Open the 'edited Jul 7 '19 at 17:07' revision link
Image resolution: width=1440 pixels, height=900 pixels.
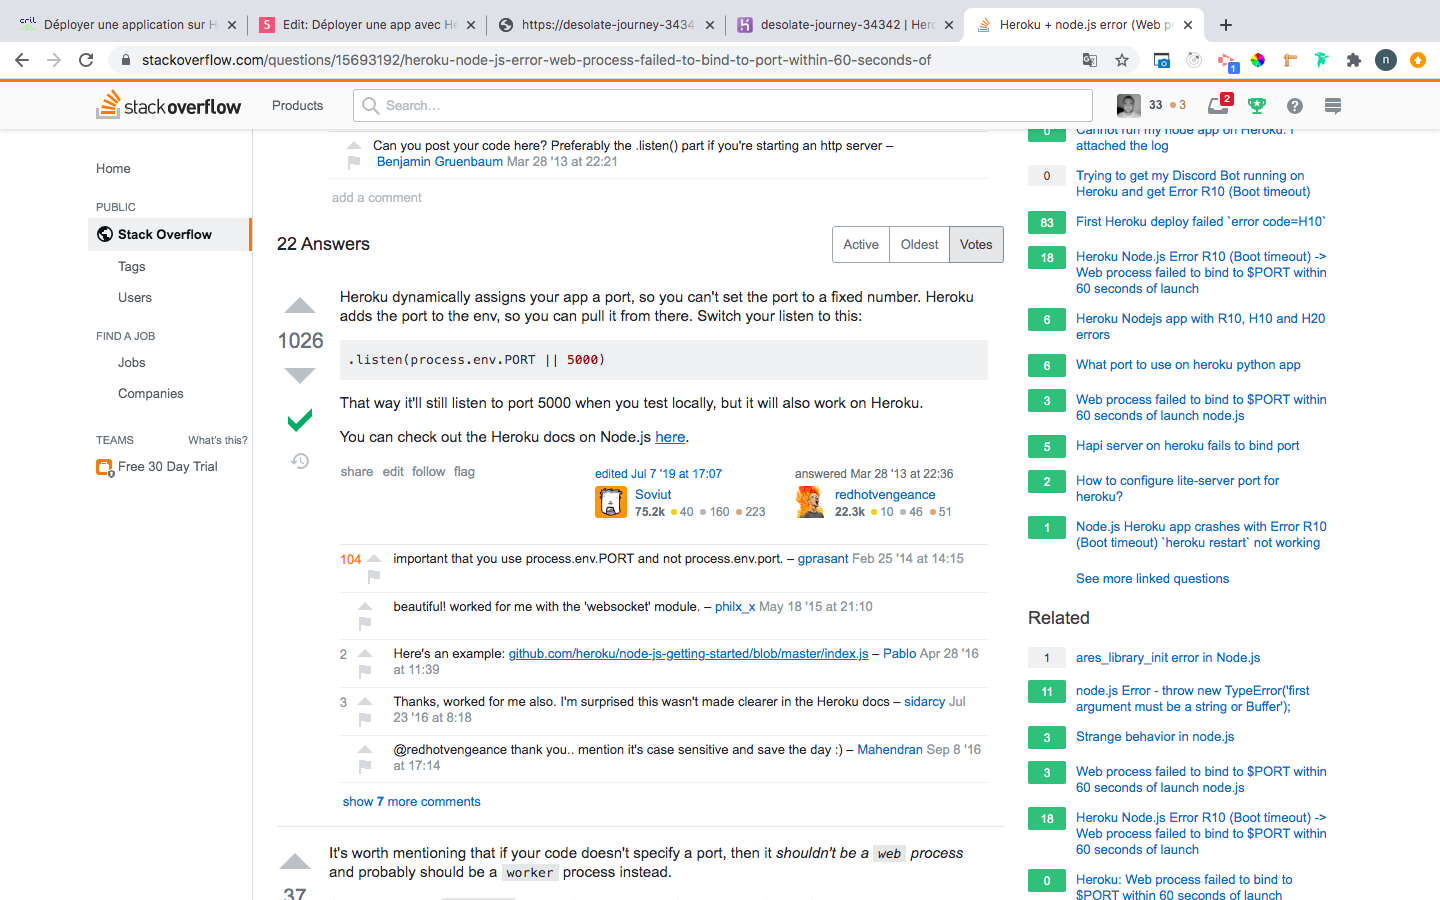click(658, 473)
